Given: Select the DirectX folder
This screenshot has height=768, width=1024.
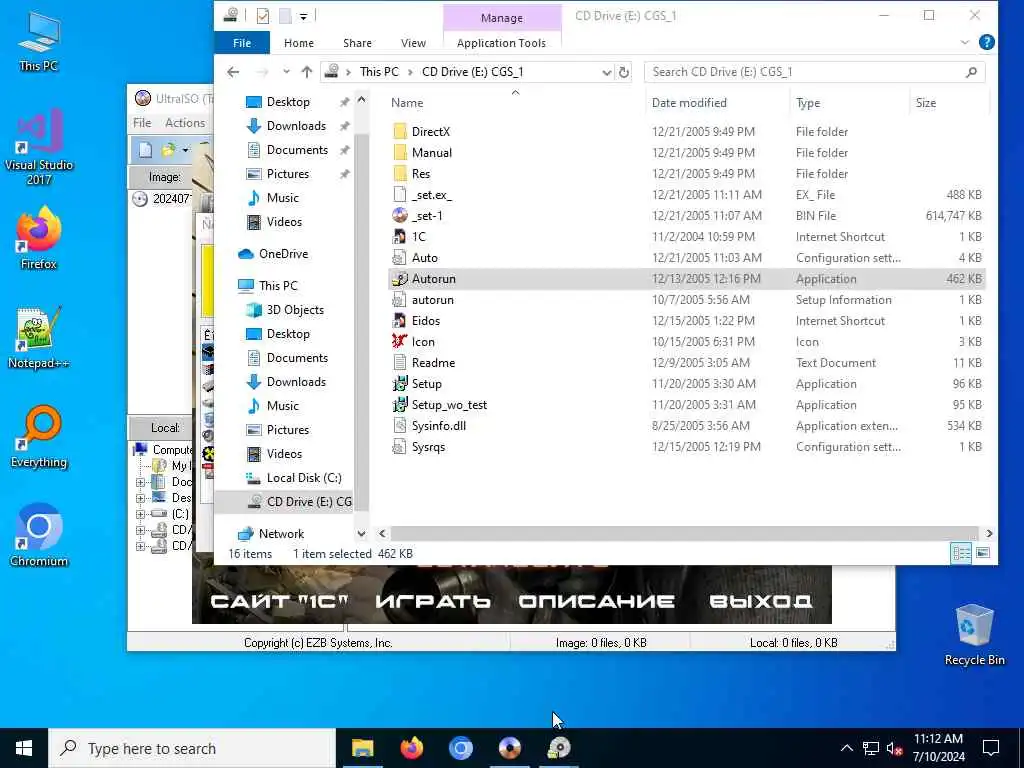Looking at the screenshot, I should 430,131.
